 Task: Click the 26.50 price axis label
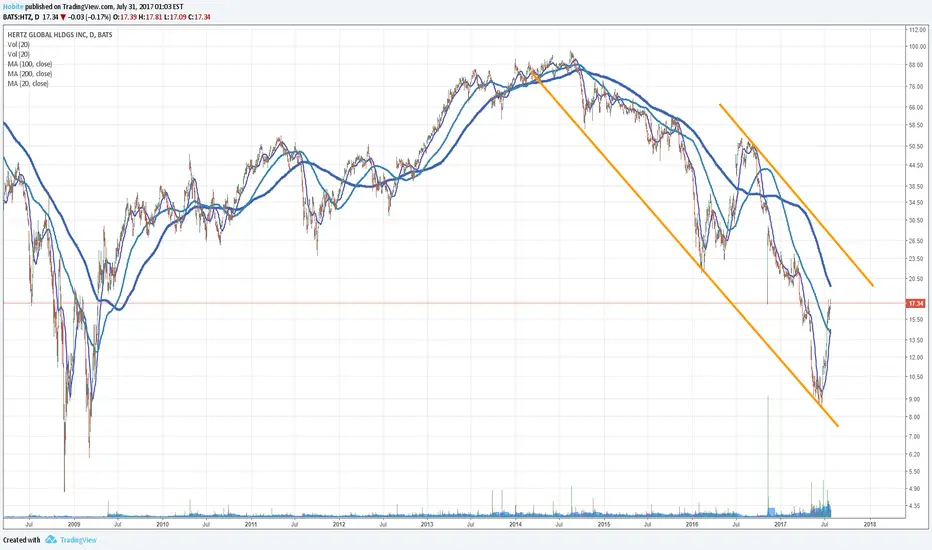coord(917,241)
